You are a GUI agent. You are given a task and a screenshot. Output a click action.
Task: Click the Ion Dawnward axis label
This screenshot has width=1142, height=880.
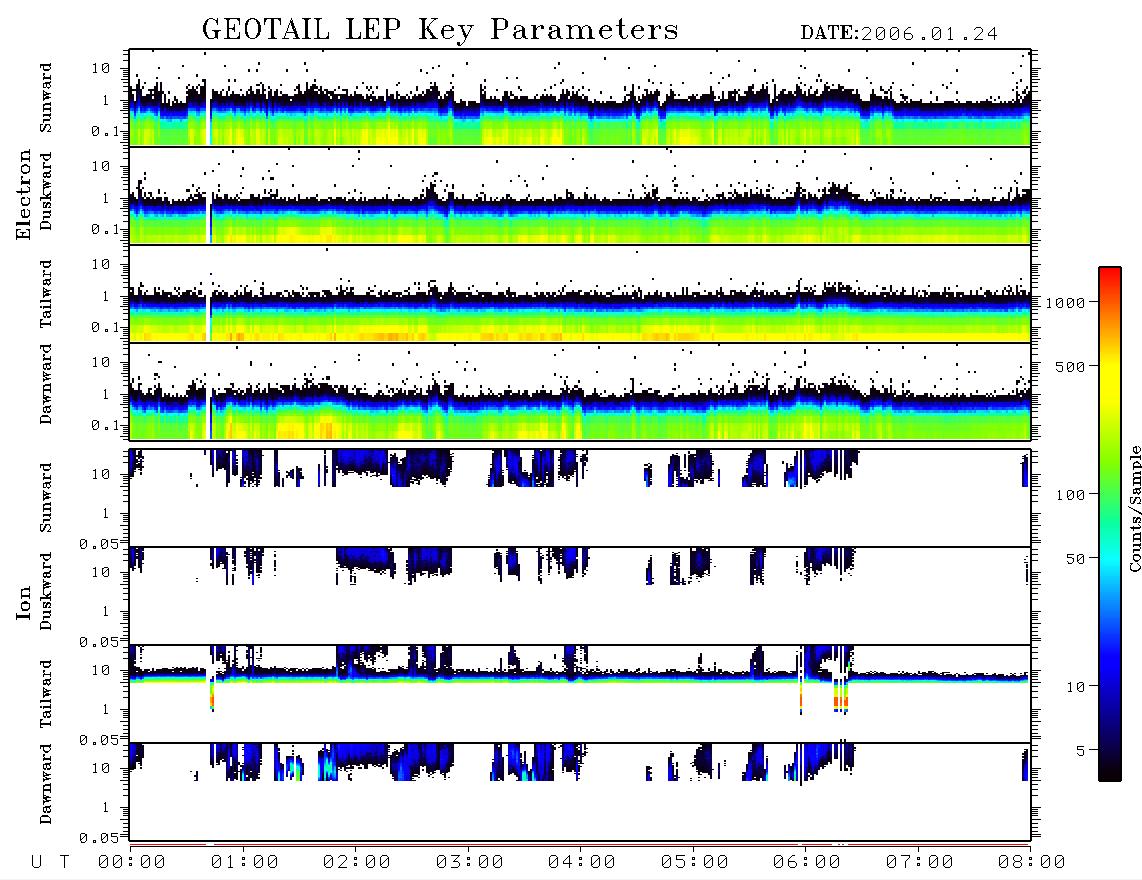tap(45, 784)
